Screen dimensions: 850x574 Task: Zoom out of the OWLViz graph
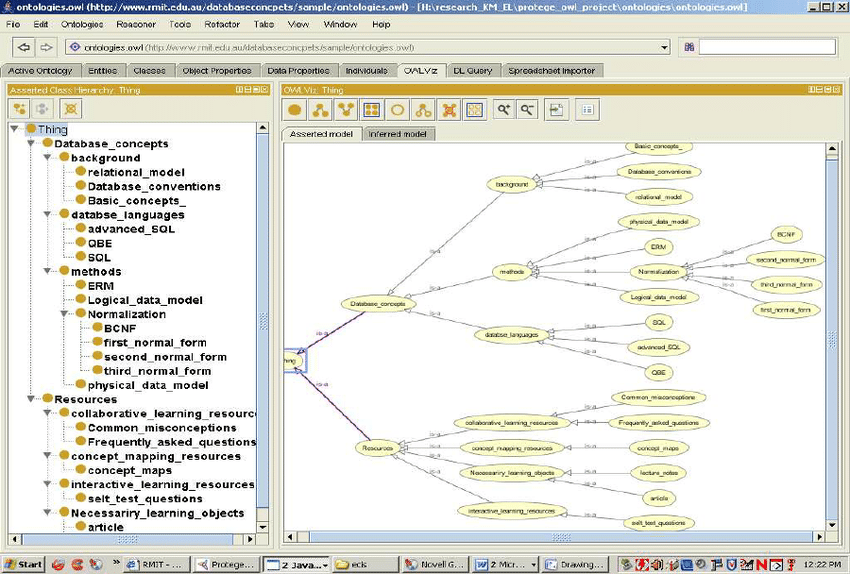pyautogui.click(x=526, y=110)
